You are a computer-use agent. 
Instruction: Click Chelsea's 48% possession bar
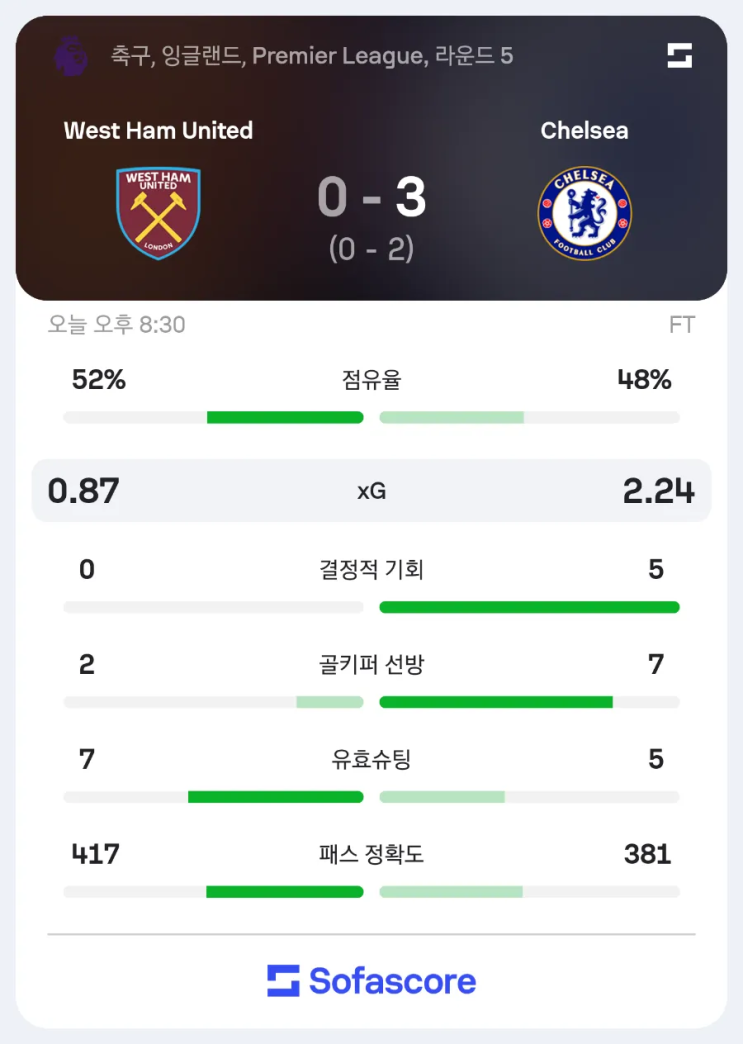[x=452, y=417]
